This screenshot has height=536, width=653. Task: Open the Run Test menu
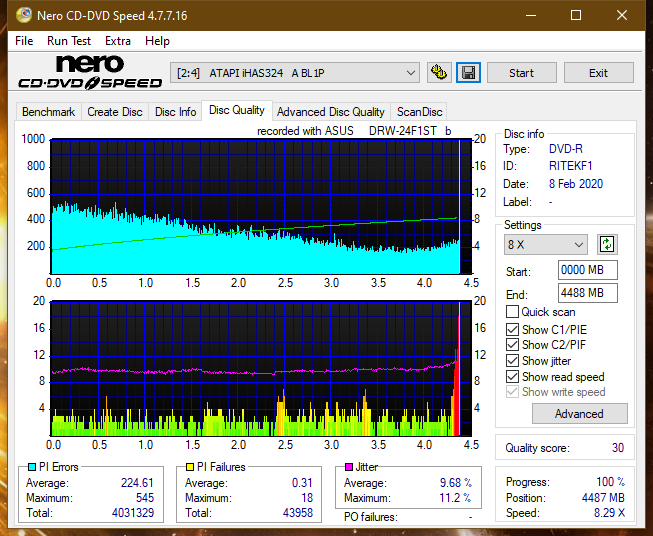pyautogui.click(x=69, y=41)
